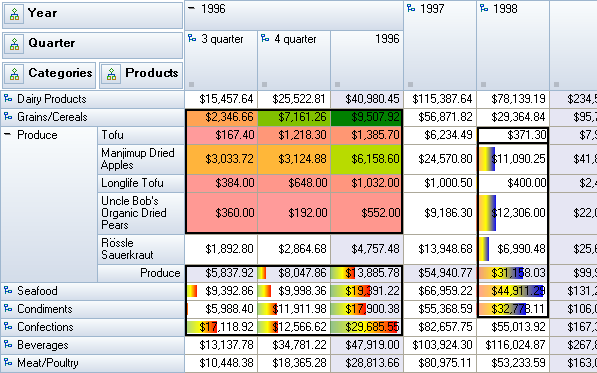Click the dark green $9,507.92 cell

point(366,117)
